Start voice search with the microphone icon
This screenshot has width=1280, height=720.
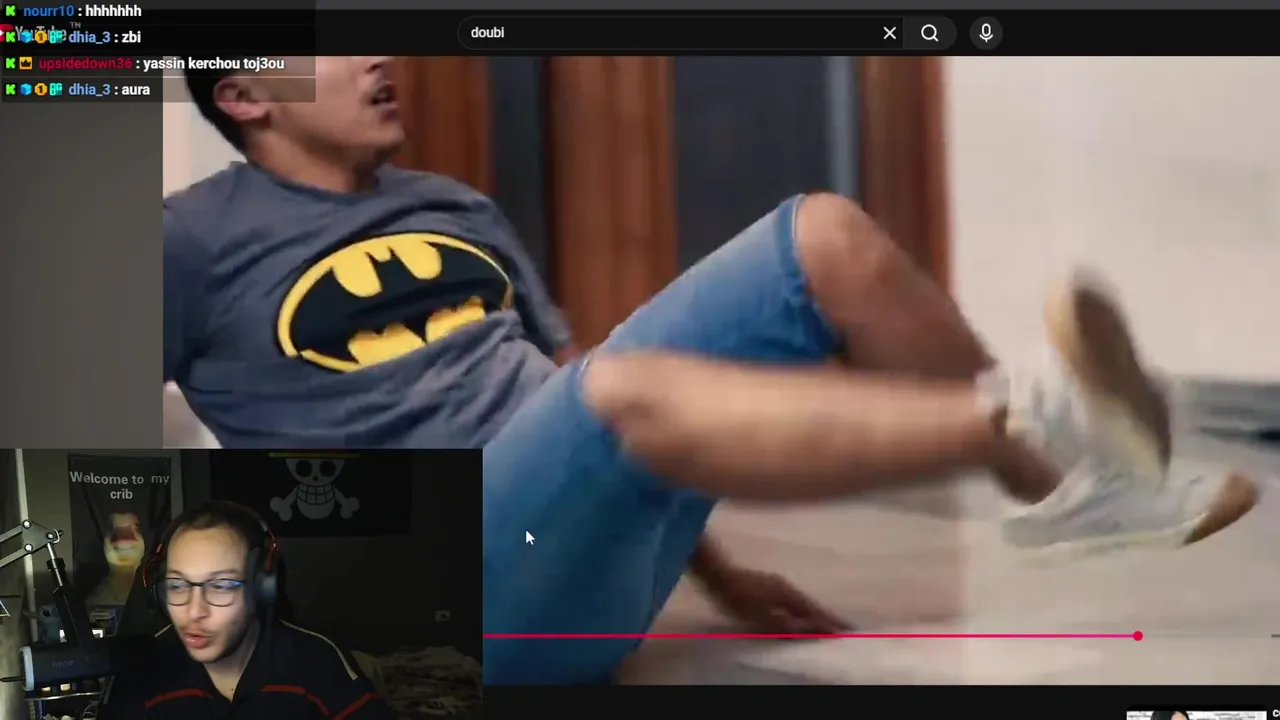(x=986, y=33)
